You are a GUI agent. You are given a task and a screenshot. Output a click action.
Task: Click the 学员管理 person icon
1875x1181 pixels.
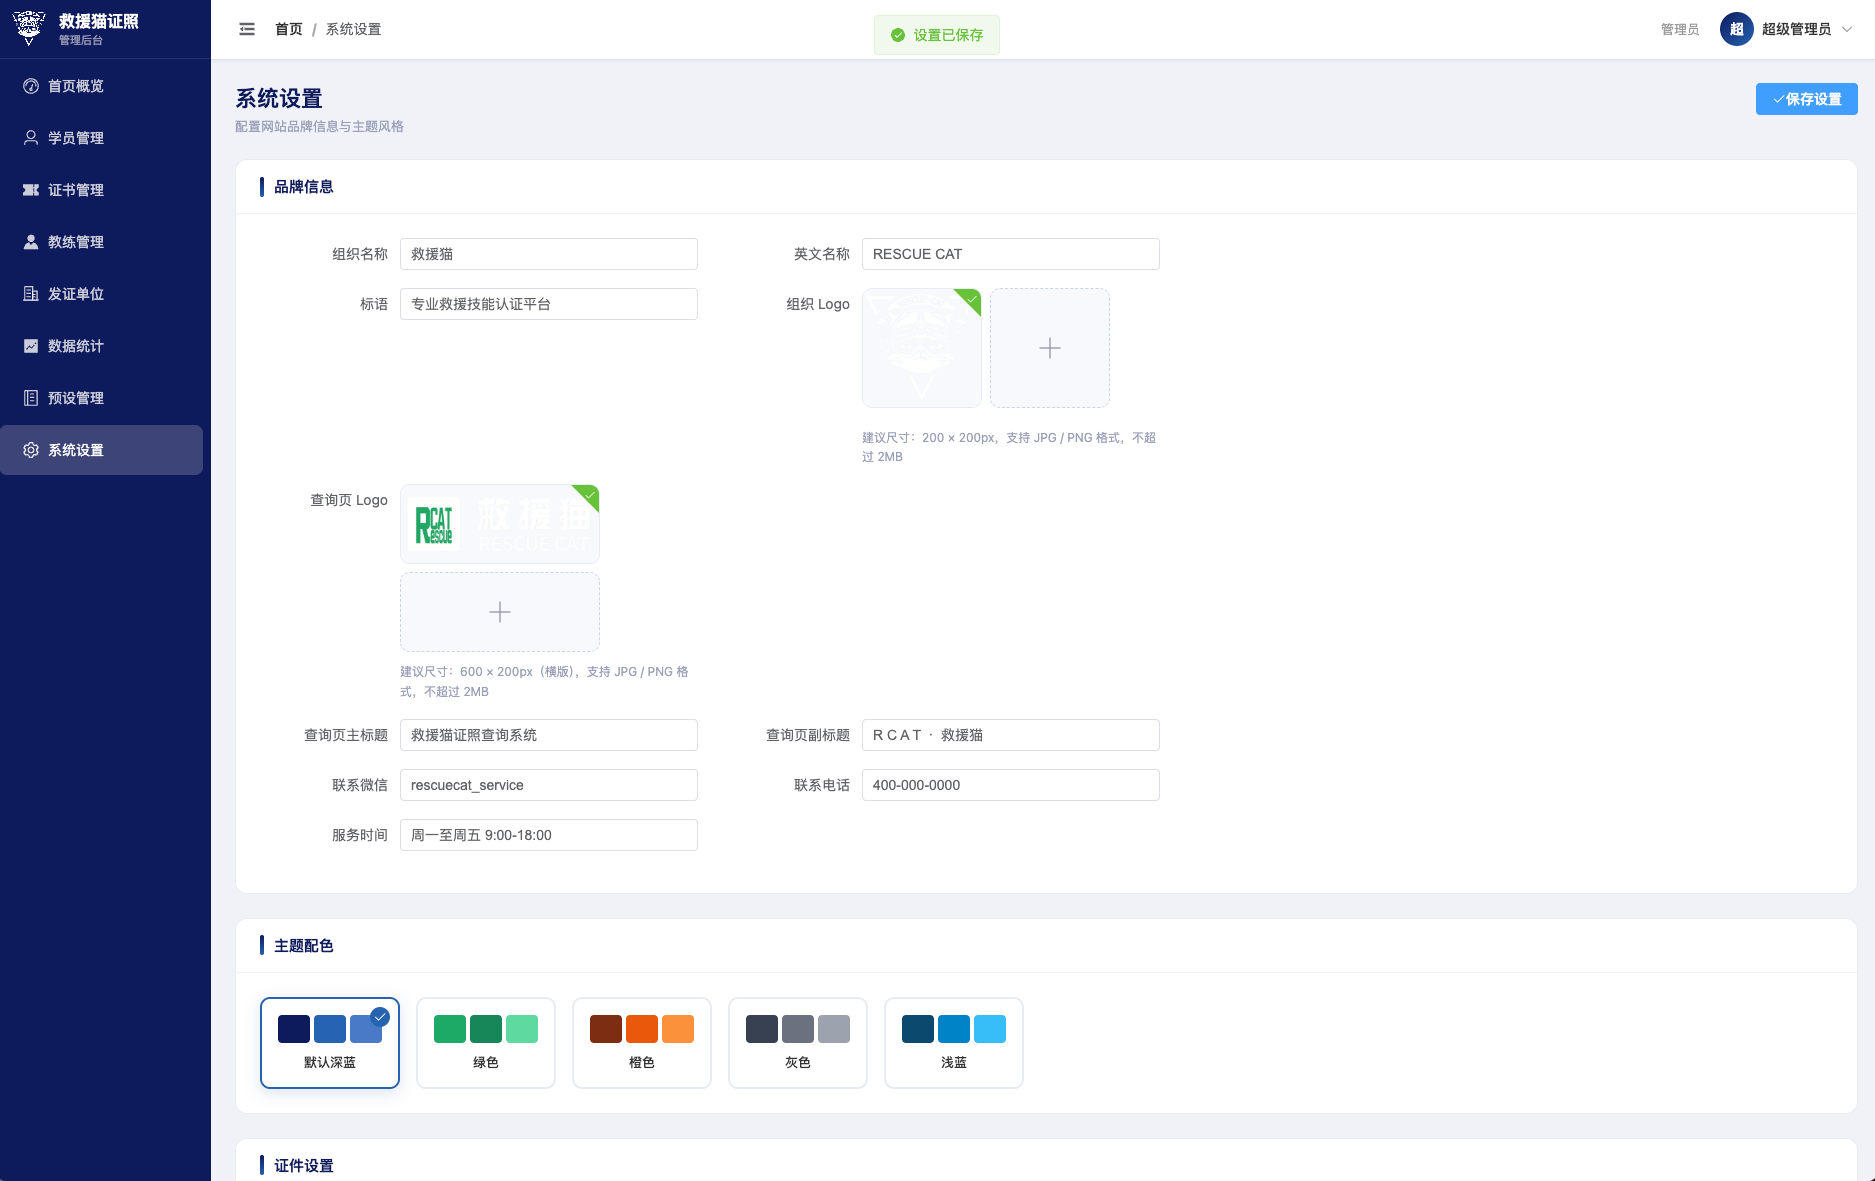click(31, 138)
